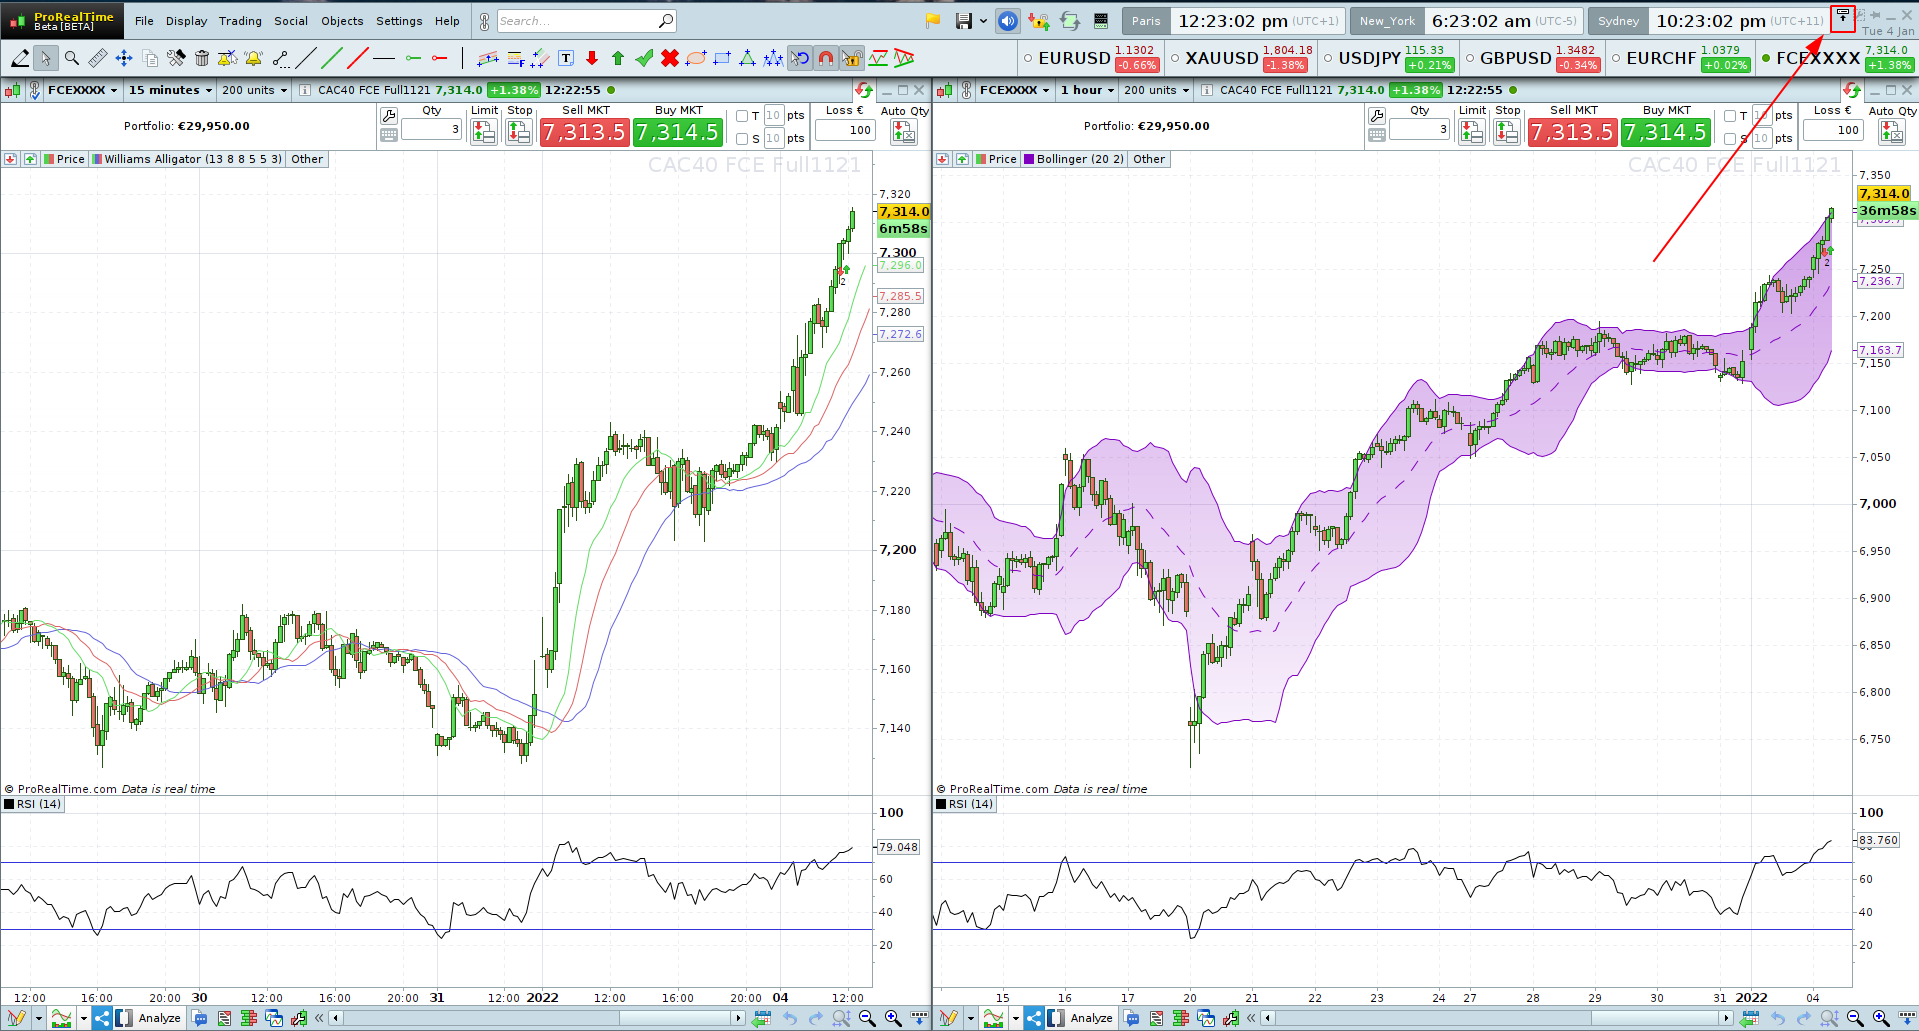Select the XAUUSD radio button
Viewport: 1919px width, 1031px height.
click(x=1175, y=58)
